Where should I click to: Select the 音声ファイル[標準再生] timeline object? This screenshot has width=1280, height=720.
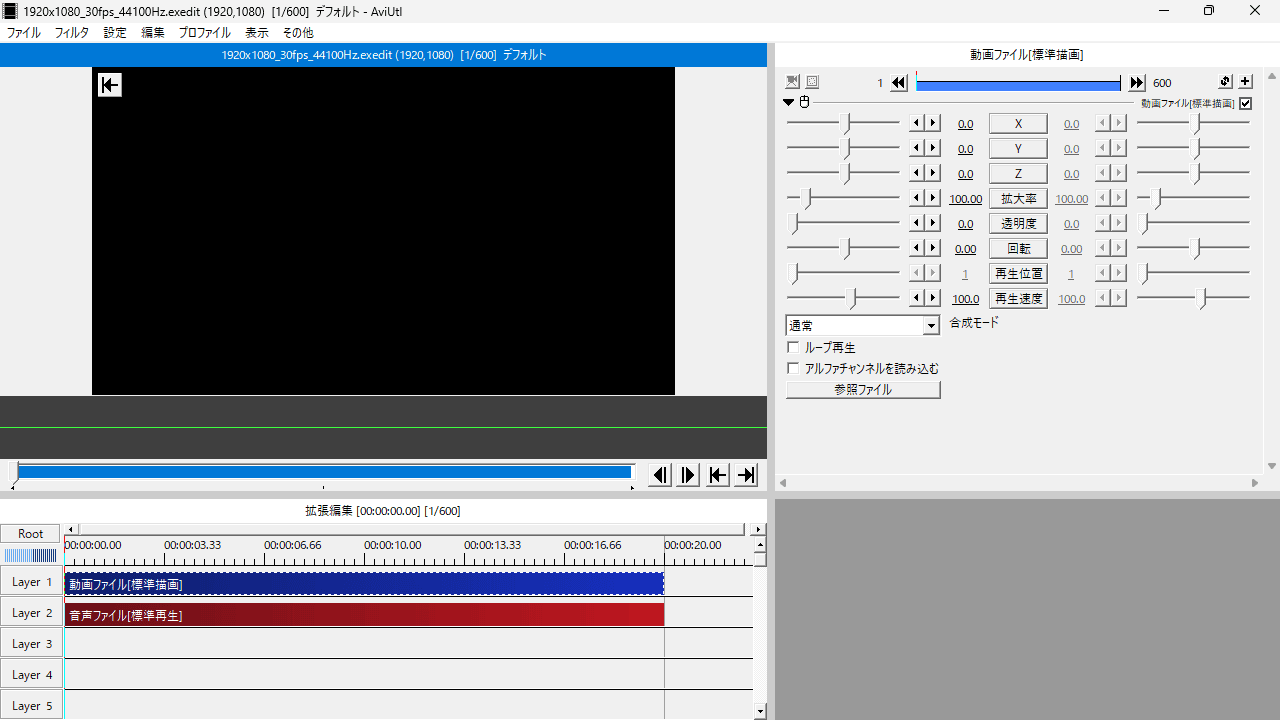point(364,614)
